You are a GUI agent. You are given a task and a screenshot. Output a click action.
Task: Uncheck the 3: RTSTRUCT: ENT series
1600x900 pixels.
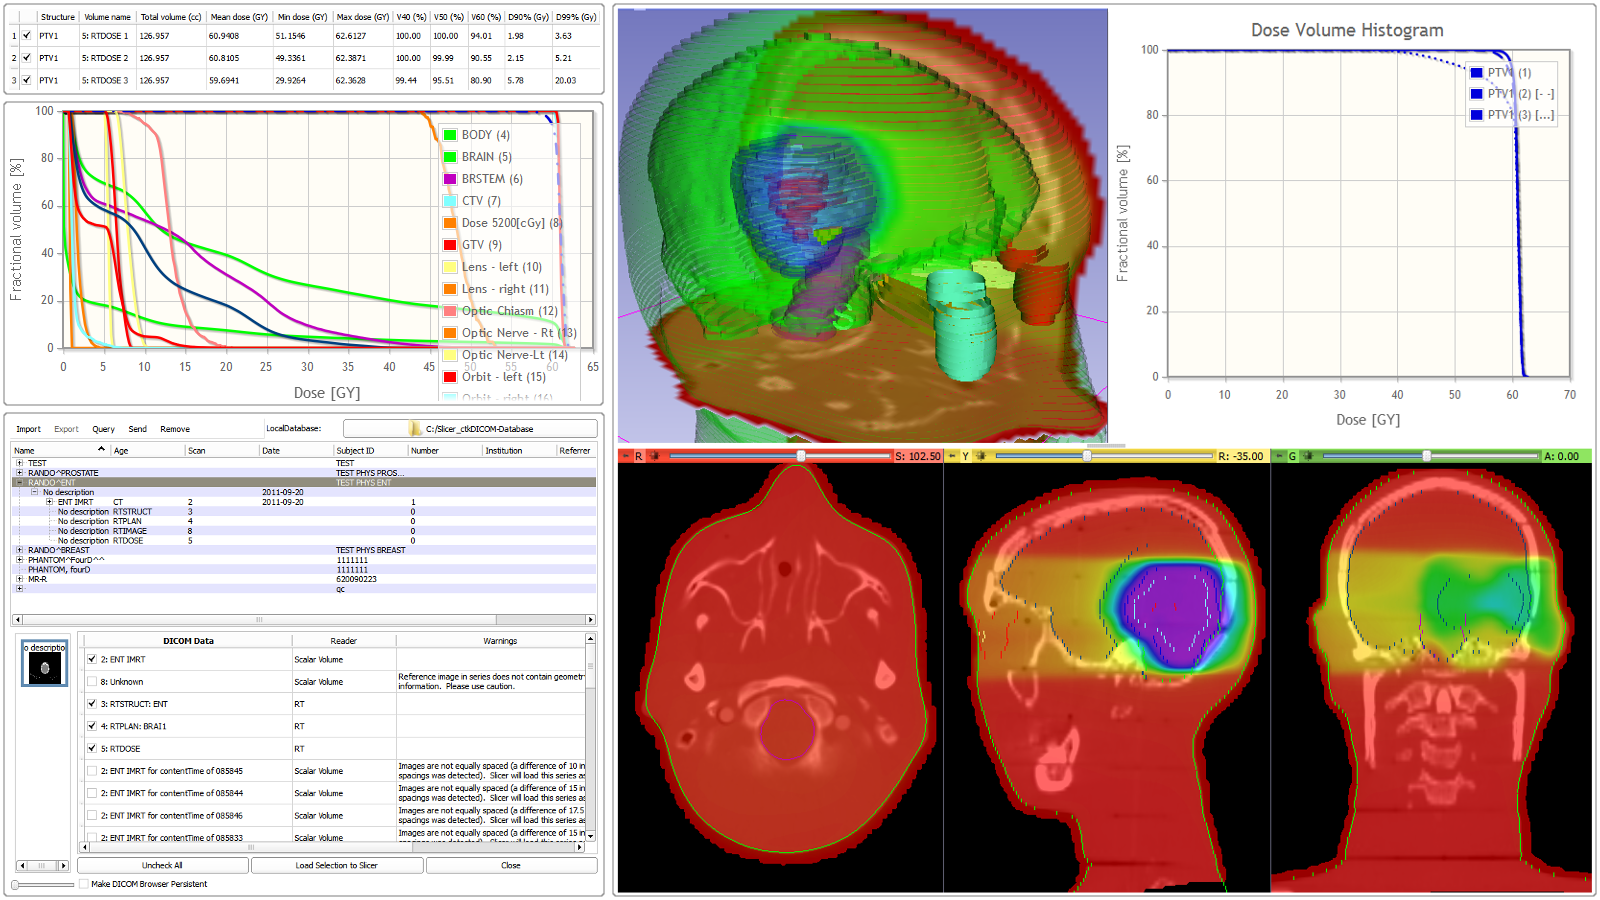pos(92,704)
